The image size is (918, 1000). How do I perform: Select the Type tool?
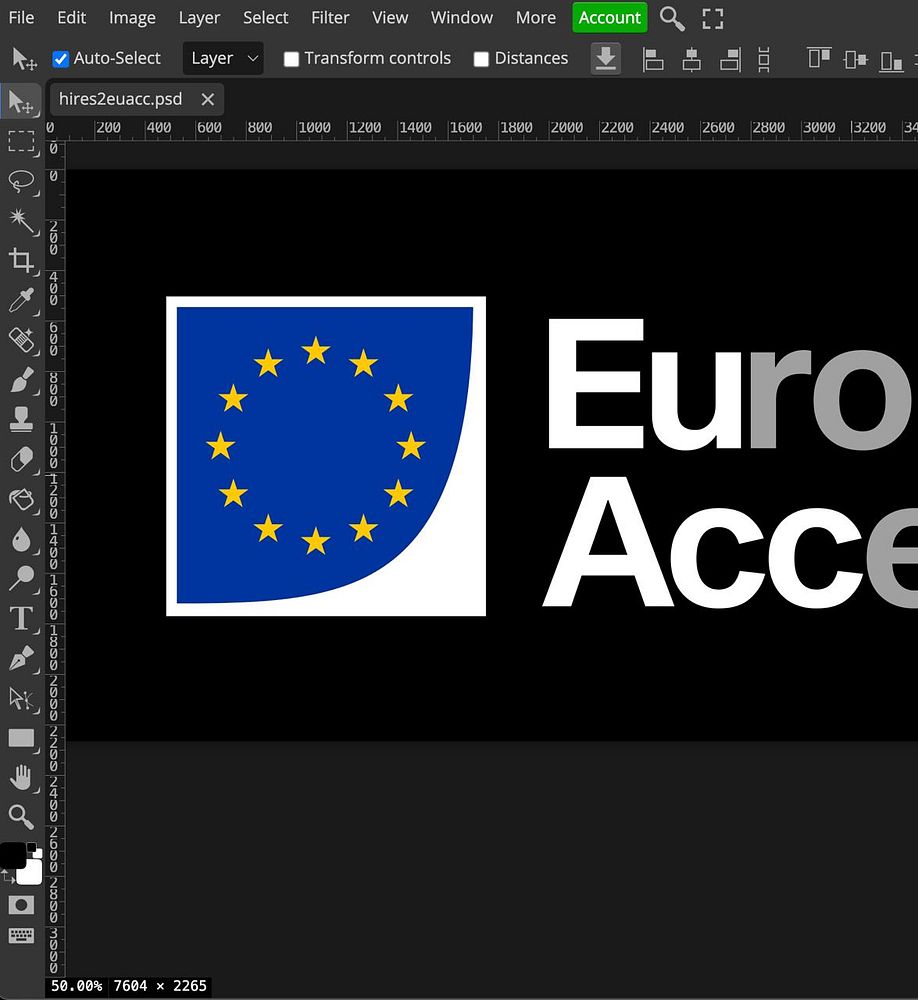(21, 619)
